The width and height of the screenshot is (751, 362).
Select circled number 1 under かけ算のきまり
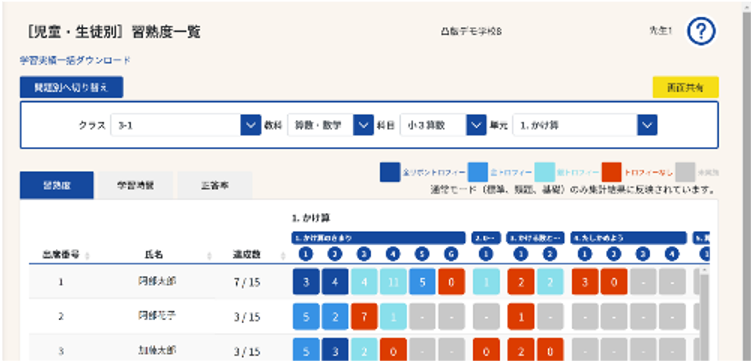point(306,254)
